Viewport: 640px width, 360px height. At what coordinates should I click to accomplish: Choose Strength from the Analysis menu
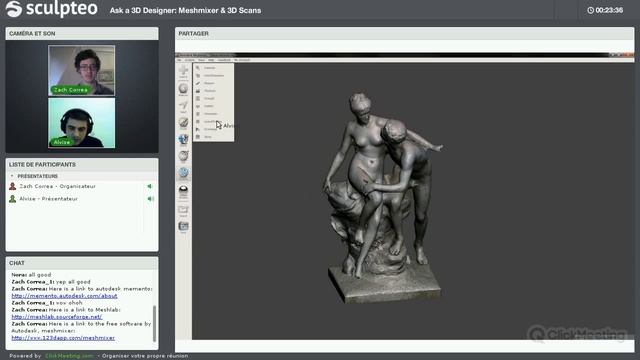(213, 98)
